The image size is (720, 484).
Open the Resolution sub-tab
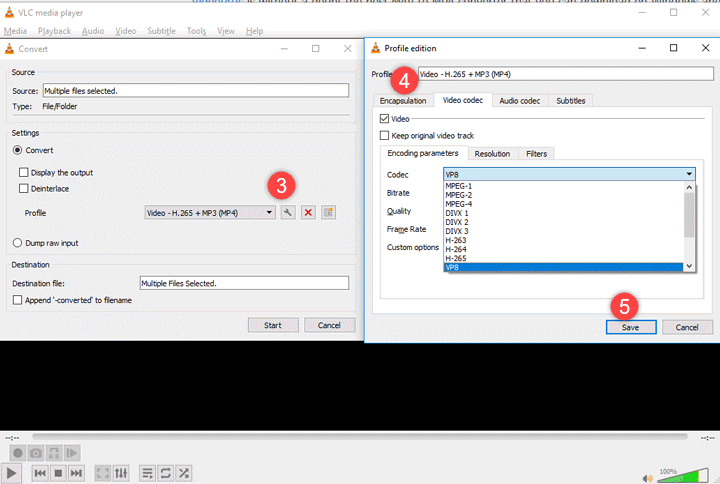point(492,154)
